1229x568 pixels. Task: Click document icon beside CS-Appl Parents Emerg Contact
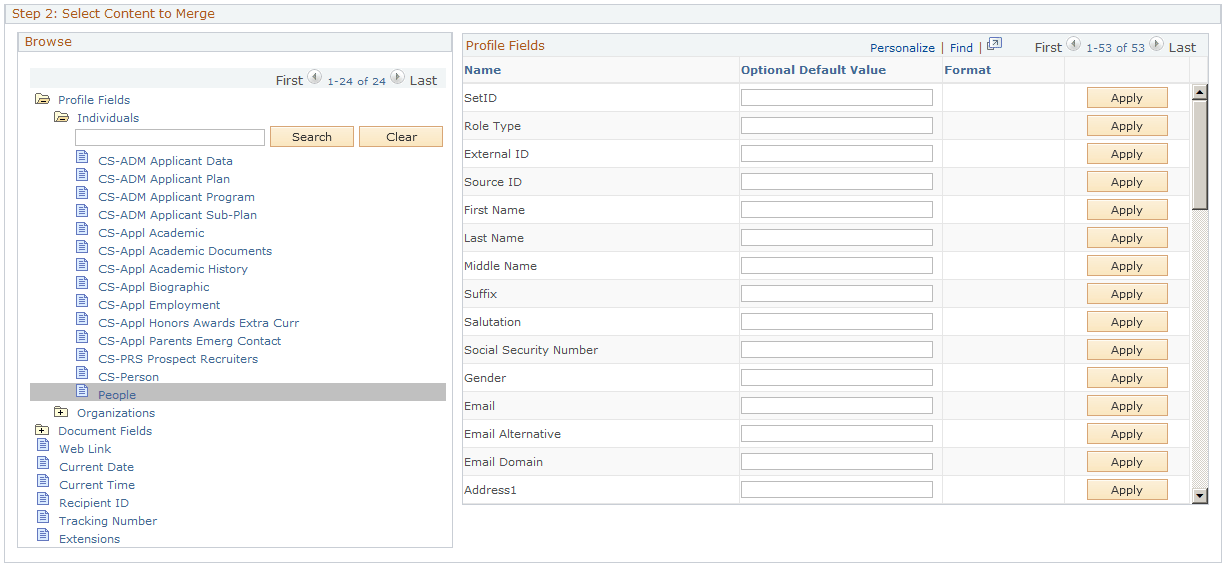[83, 339]
